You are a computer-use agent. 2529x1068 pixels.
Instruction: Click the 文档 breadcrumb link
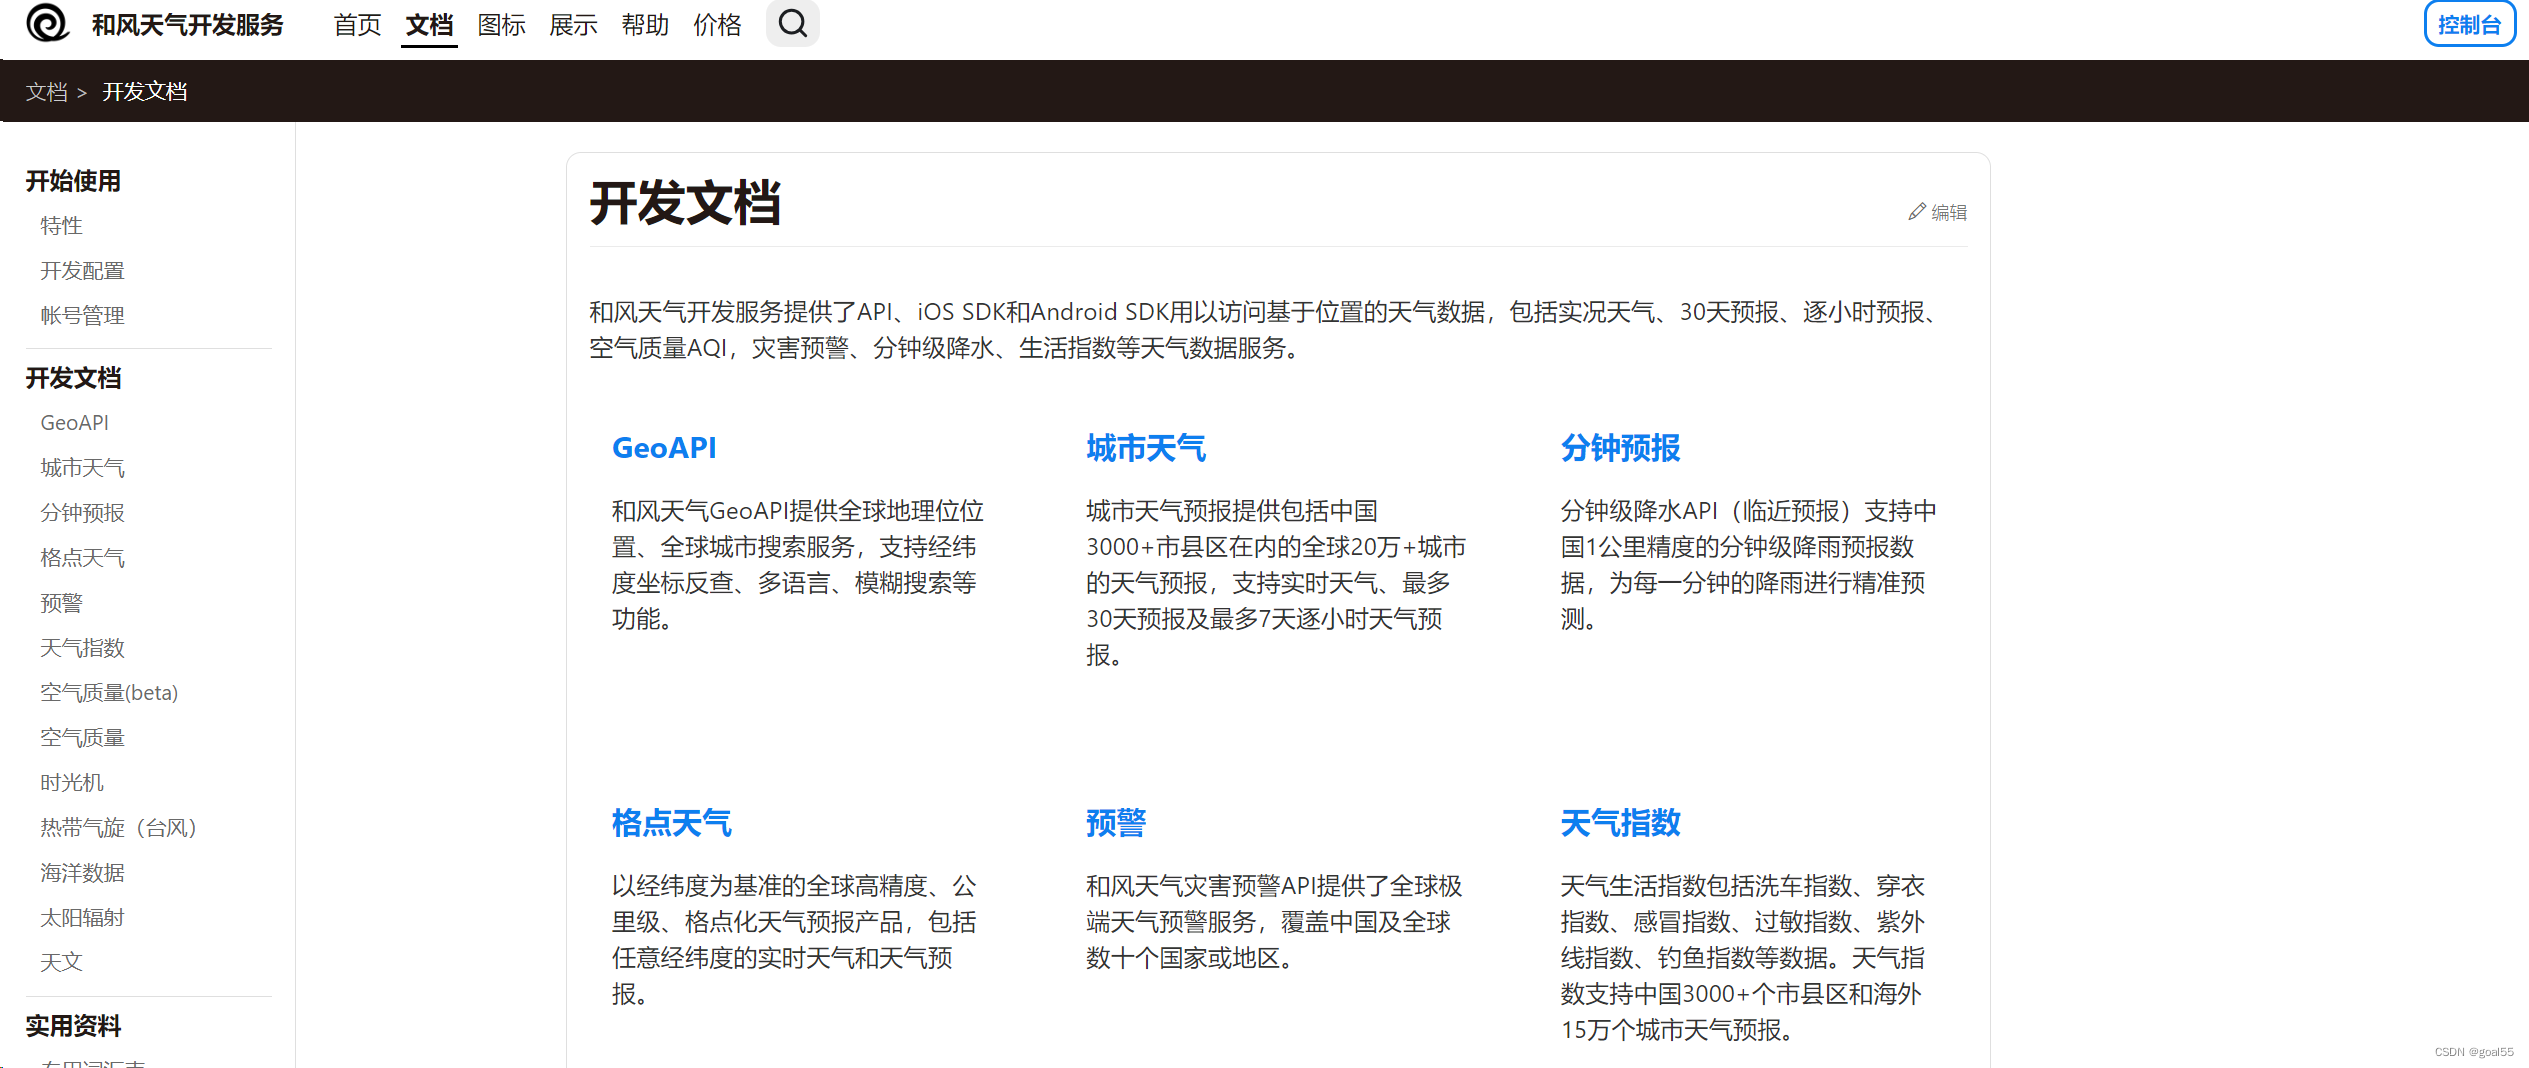pyautogui.click(x=46, y=92)
